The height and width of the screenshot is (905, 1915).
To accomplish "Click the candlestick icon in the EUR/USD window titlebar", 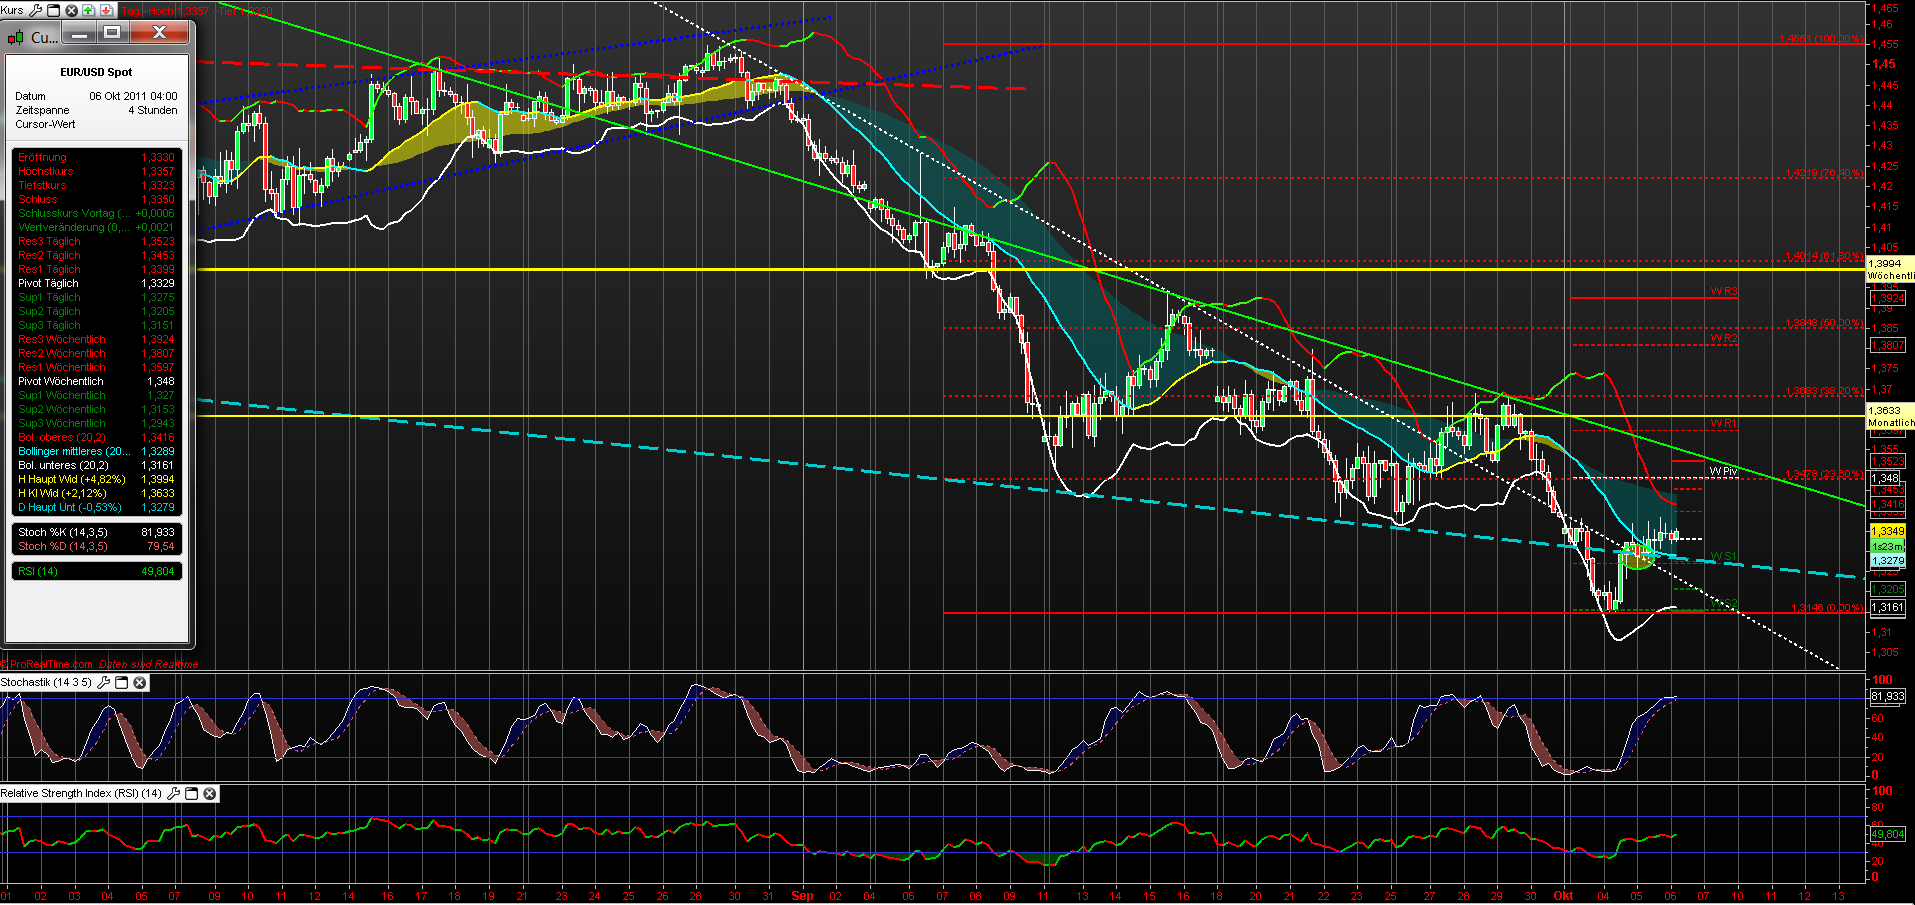I will click(x=15, y=37).
